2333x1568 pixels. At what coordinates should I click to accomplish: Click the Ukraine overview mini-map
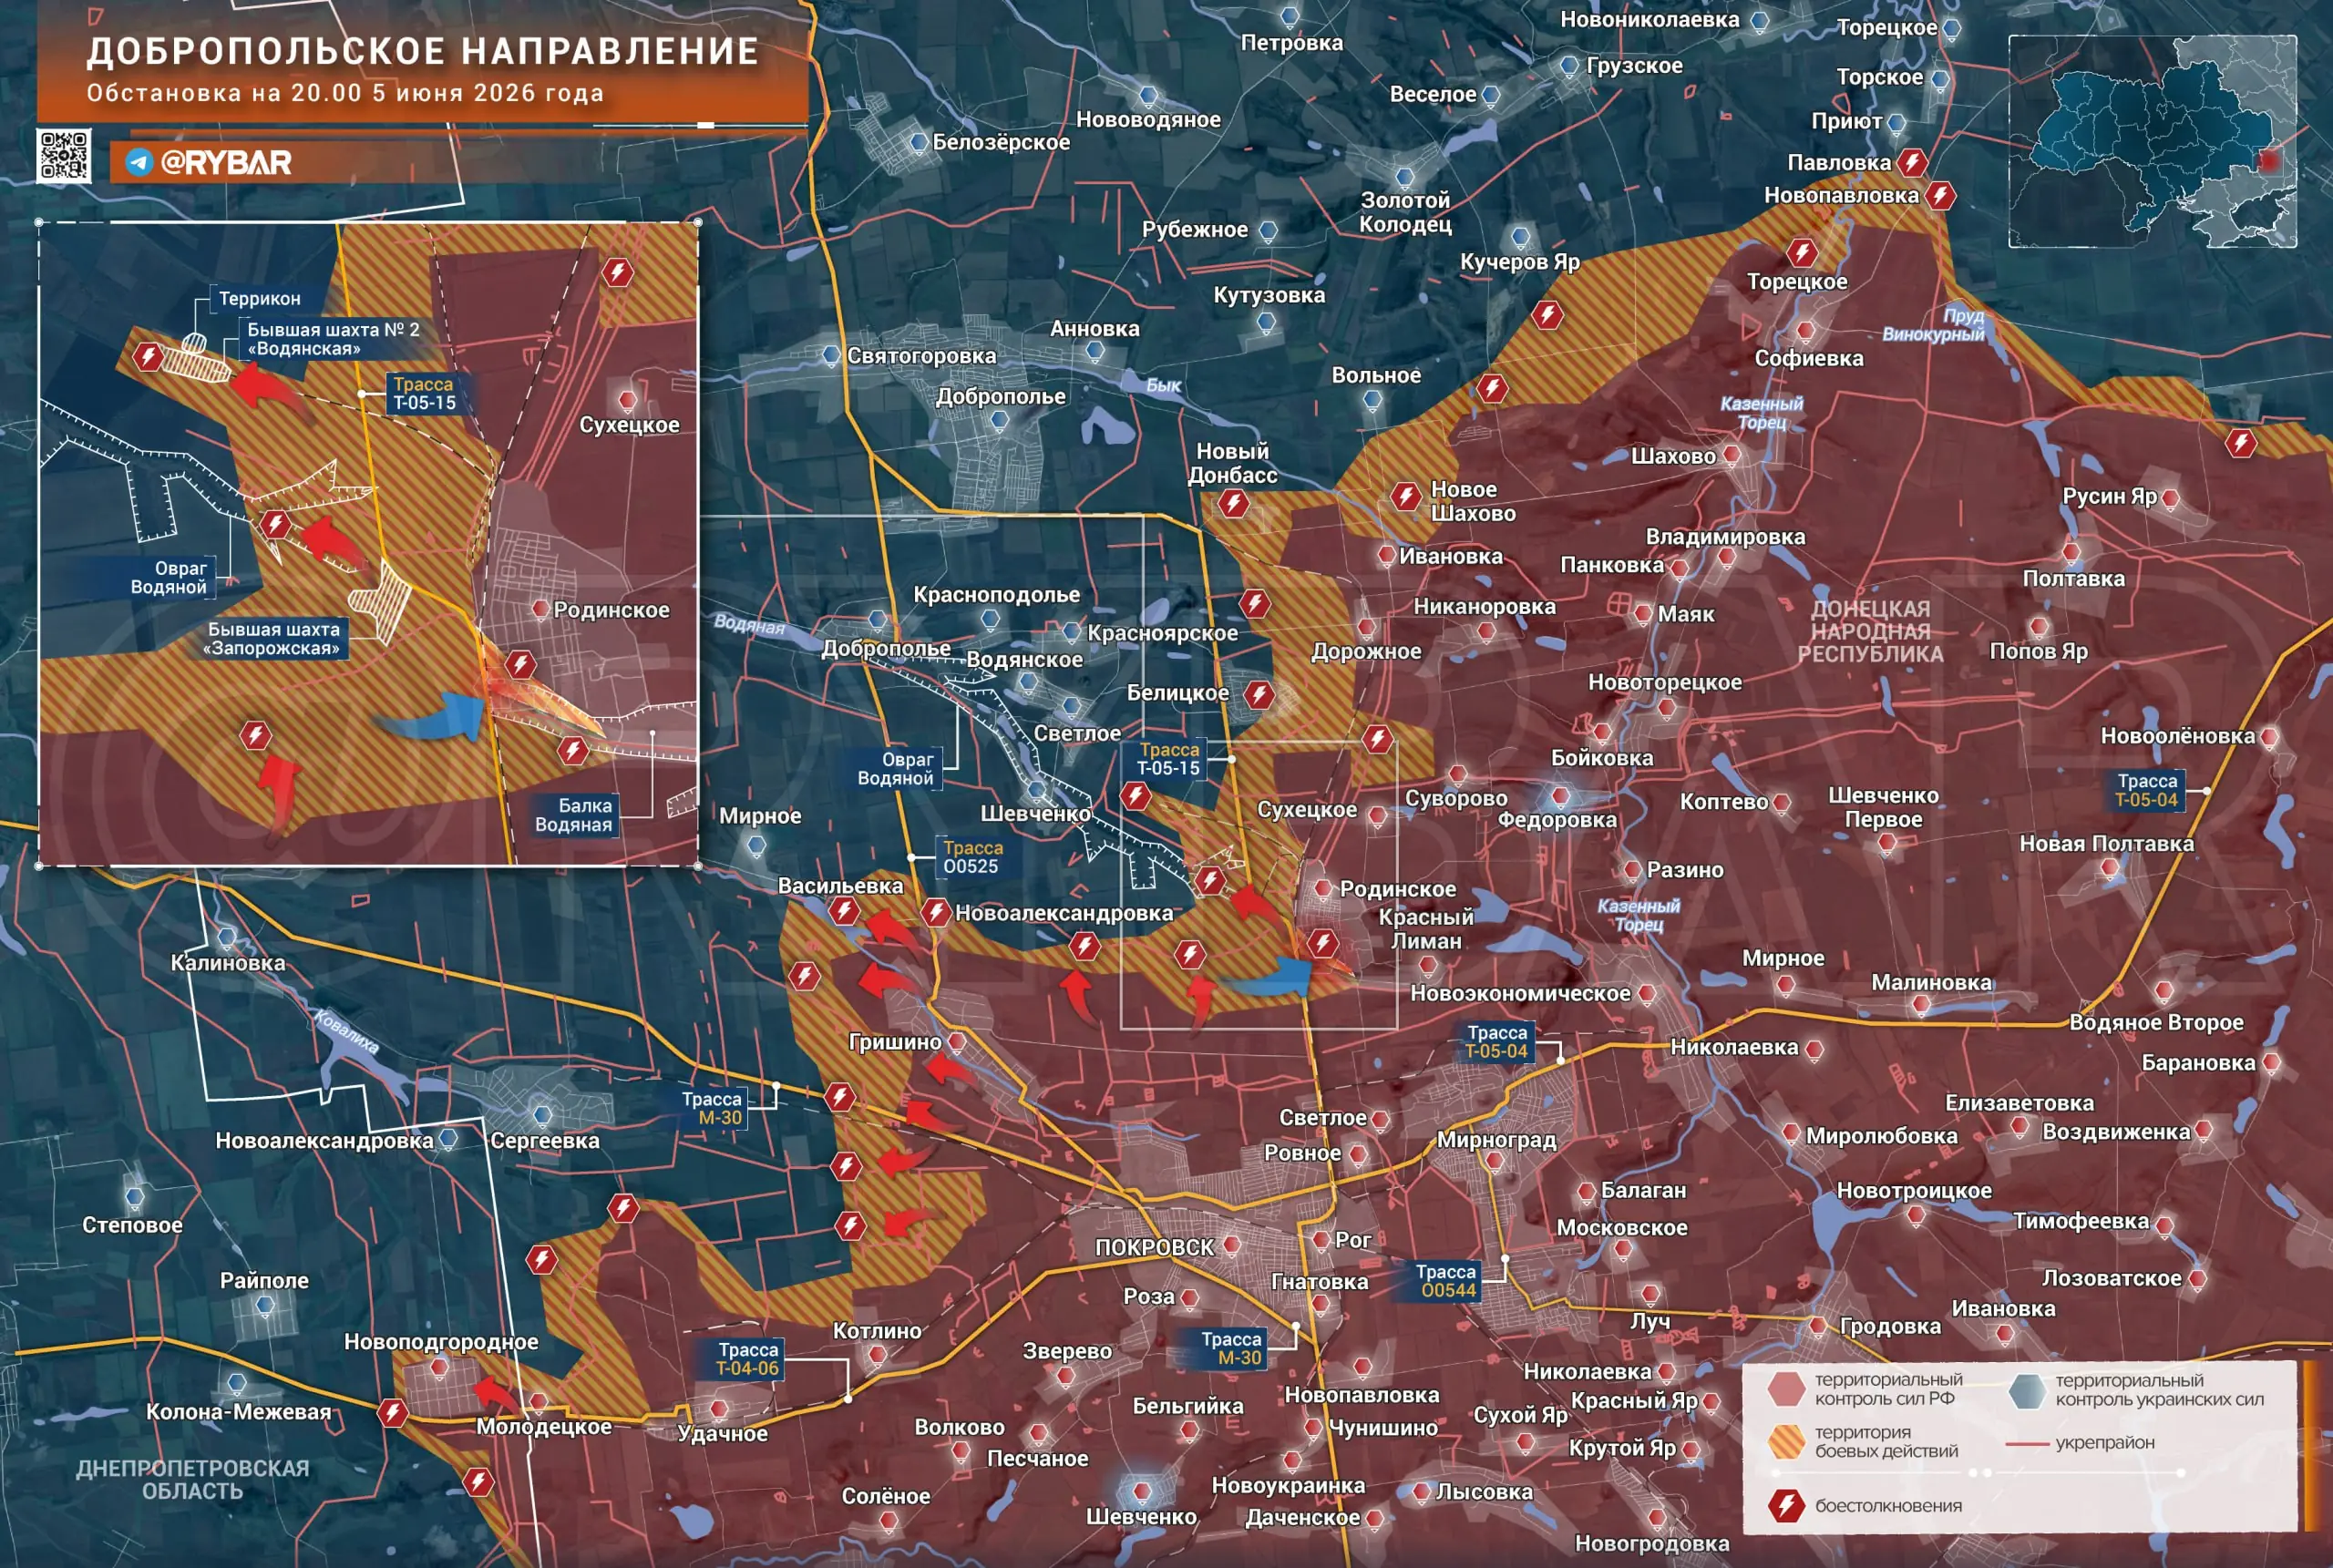click(x=2153, y=141)
